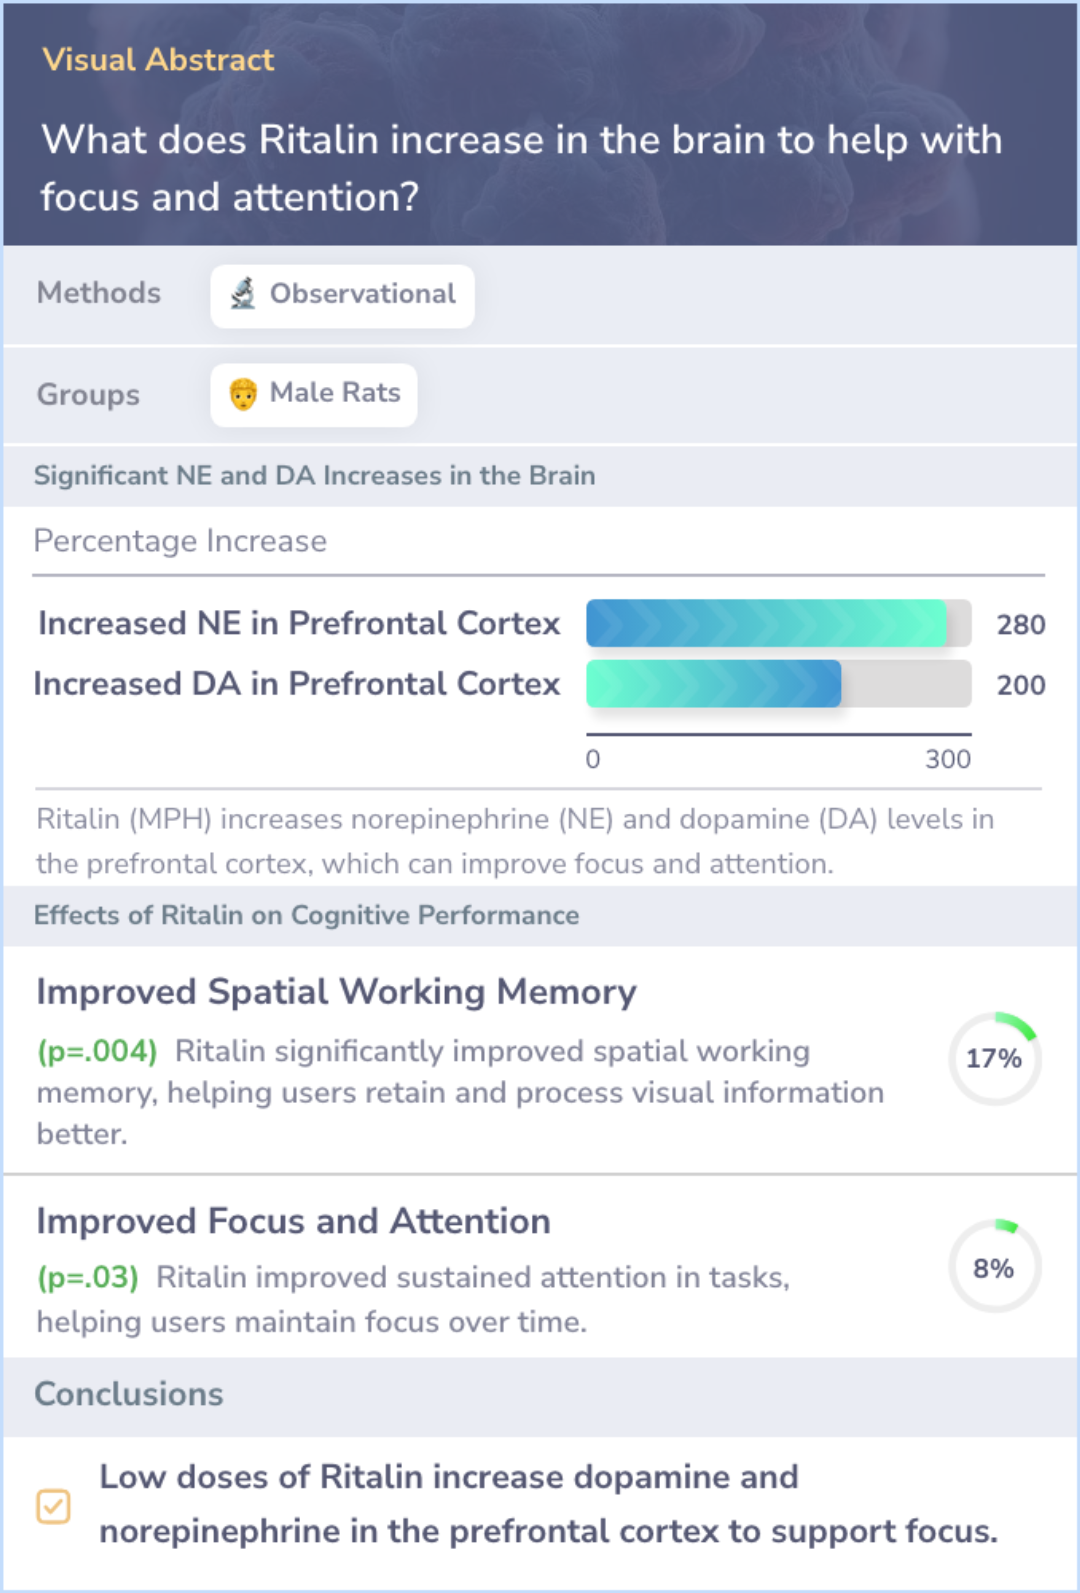
Task: Click the Improved Focus and Attention heading
Action: (293, 1221)
